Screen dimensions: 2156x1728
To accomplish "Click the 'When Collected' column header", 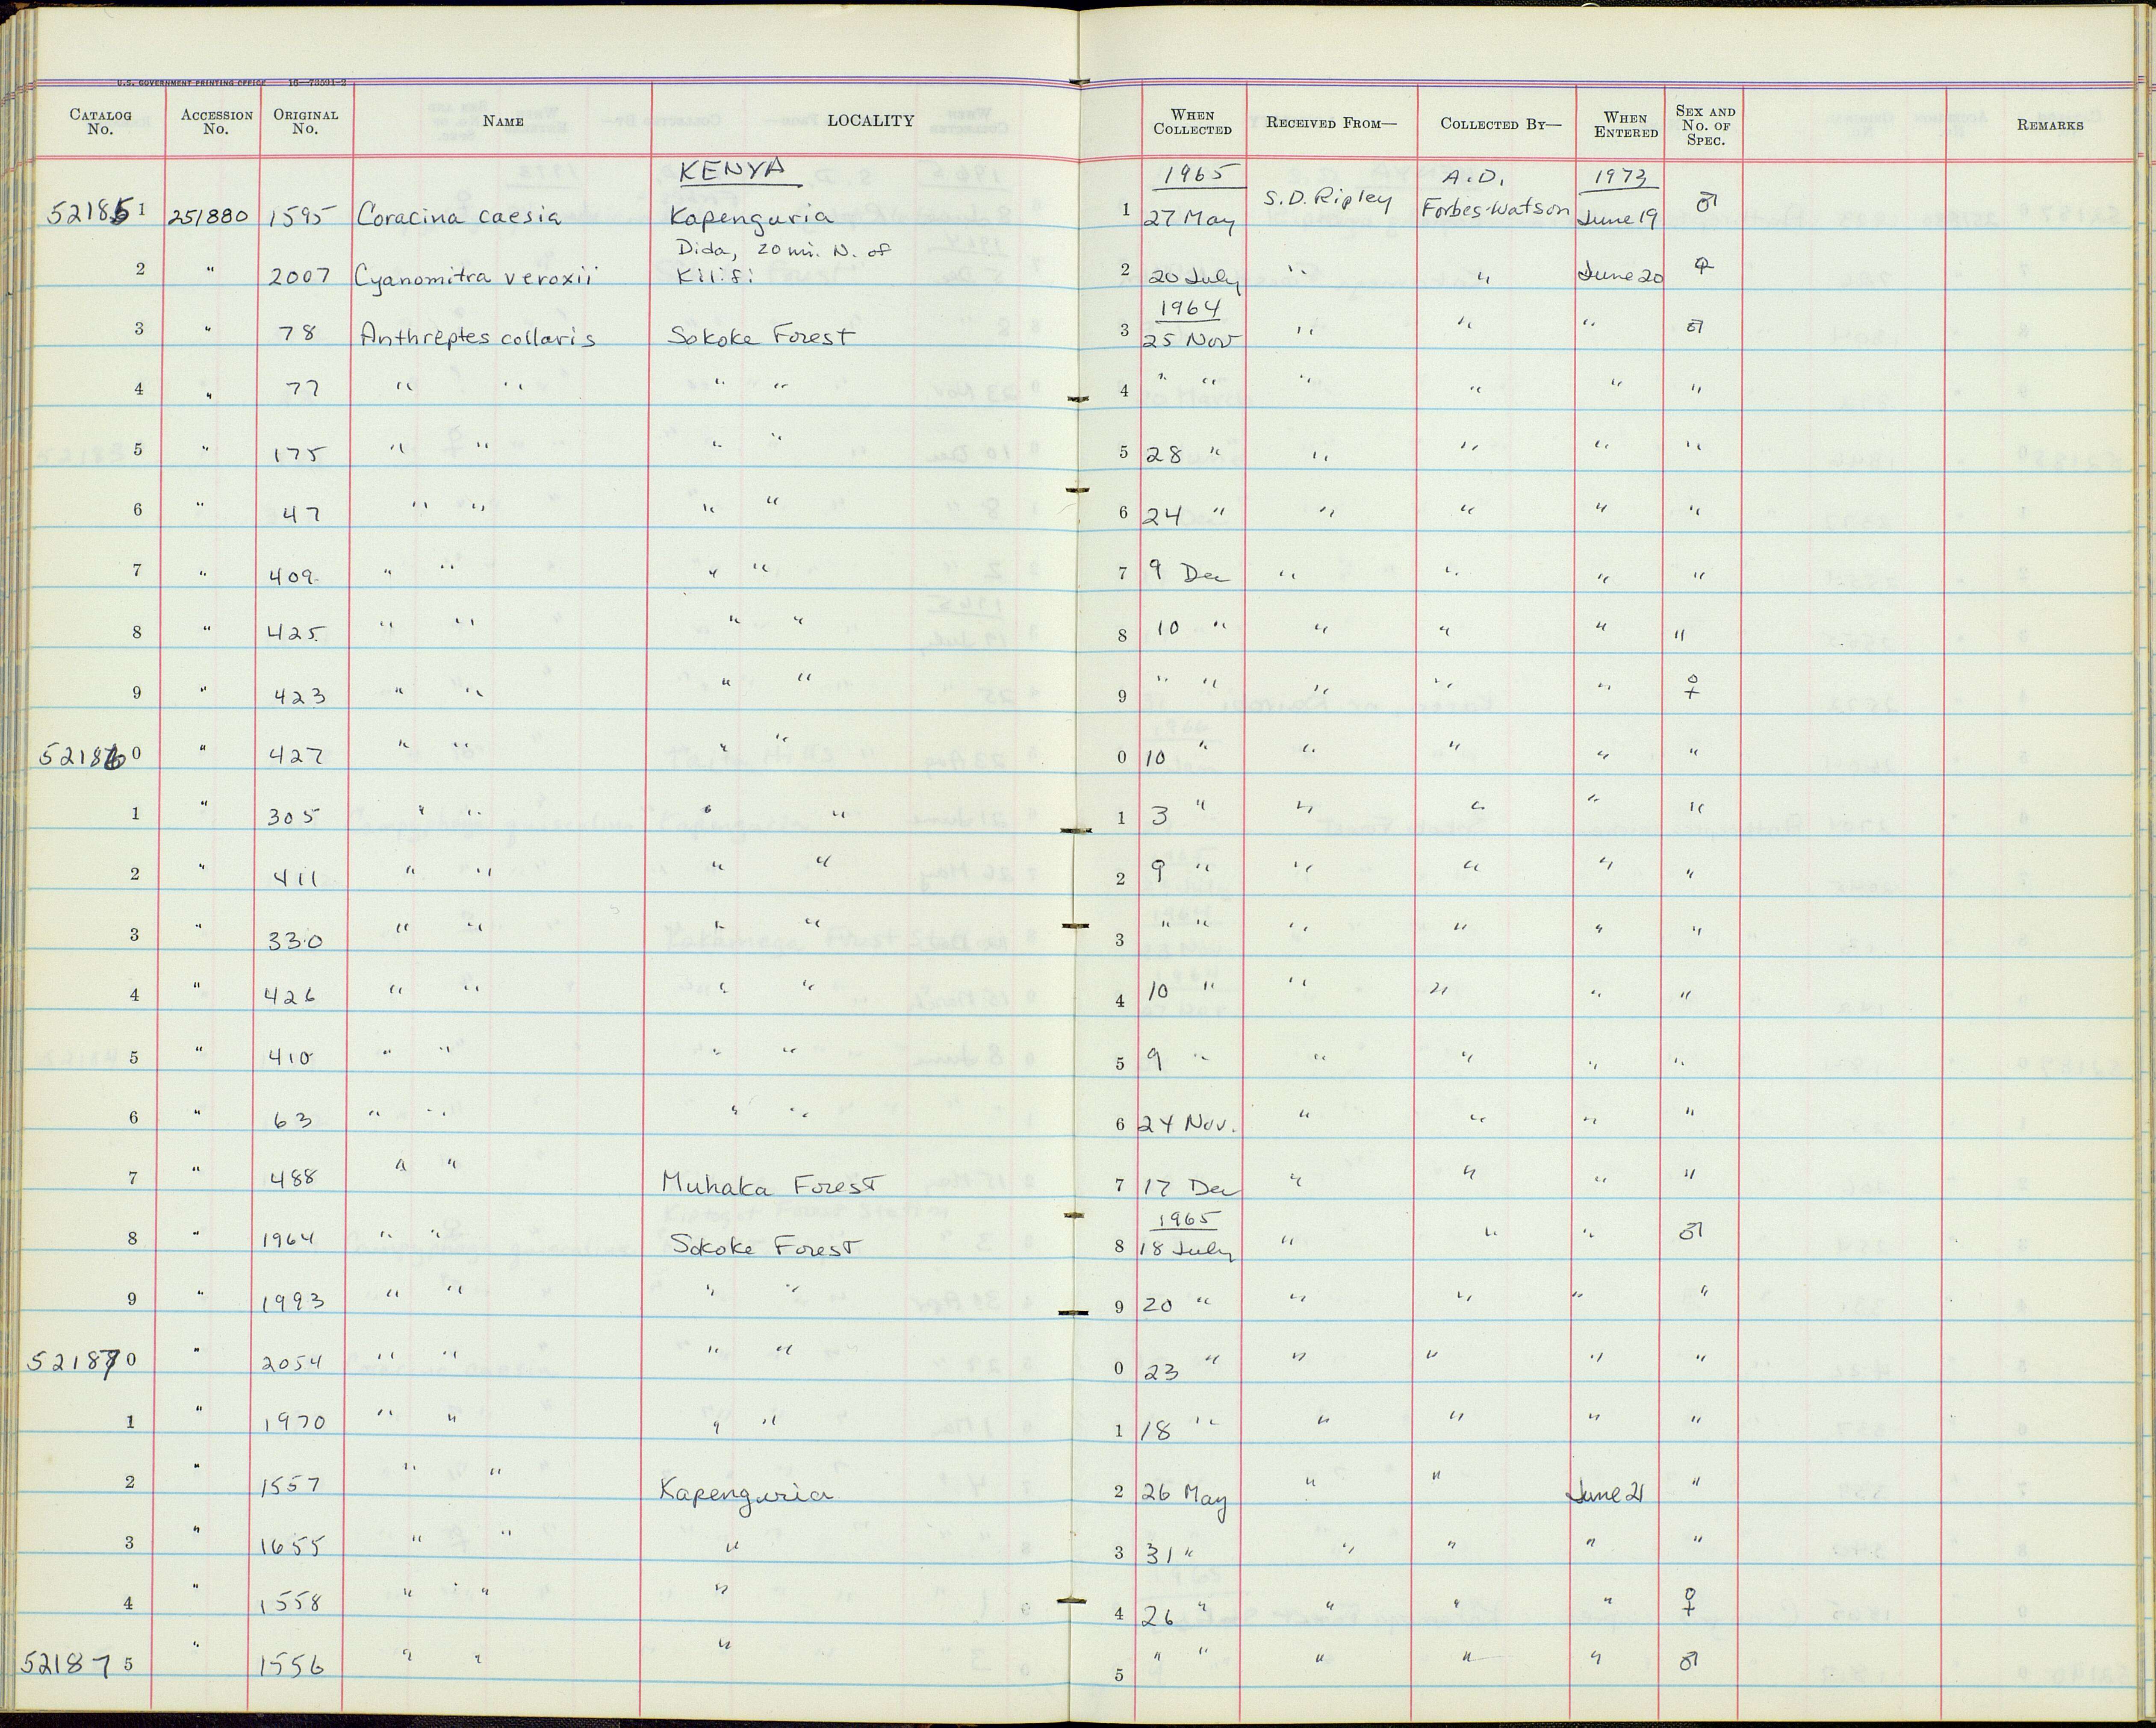I will click(x=1193, y=122).
